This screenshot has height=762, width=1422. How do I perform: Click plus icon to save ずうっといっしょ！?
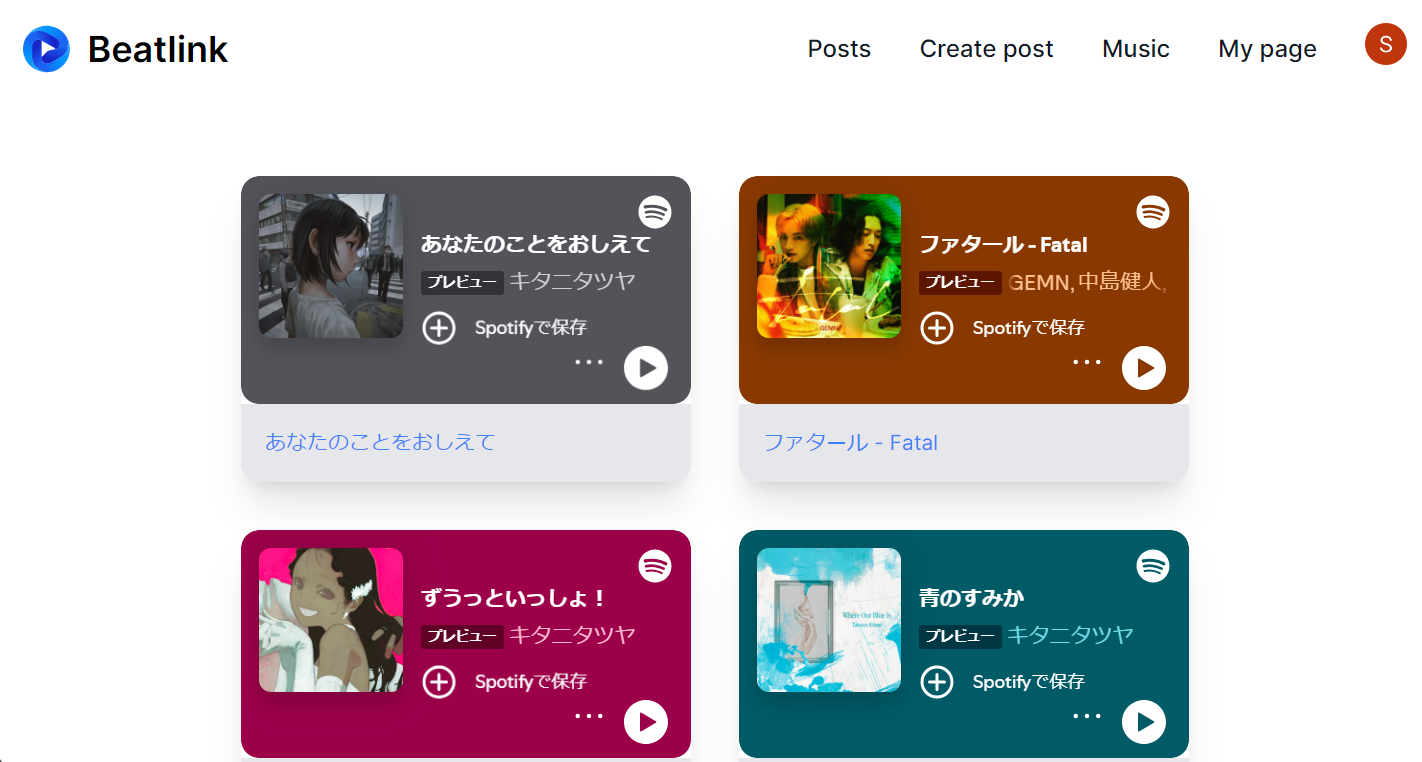point(439,681)
